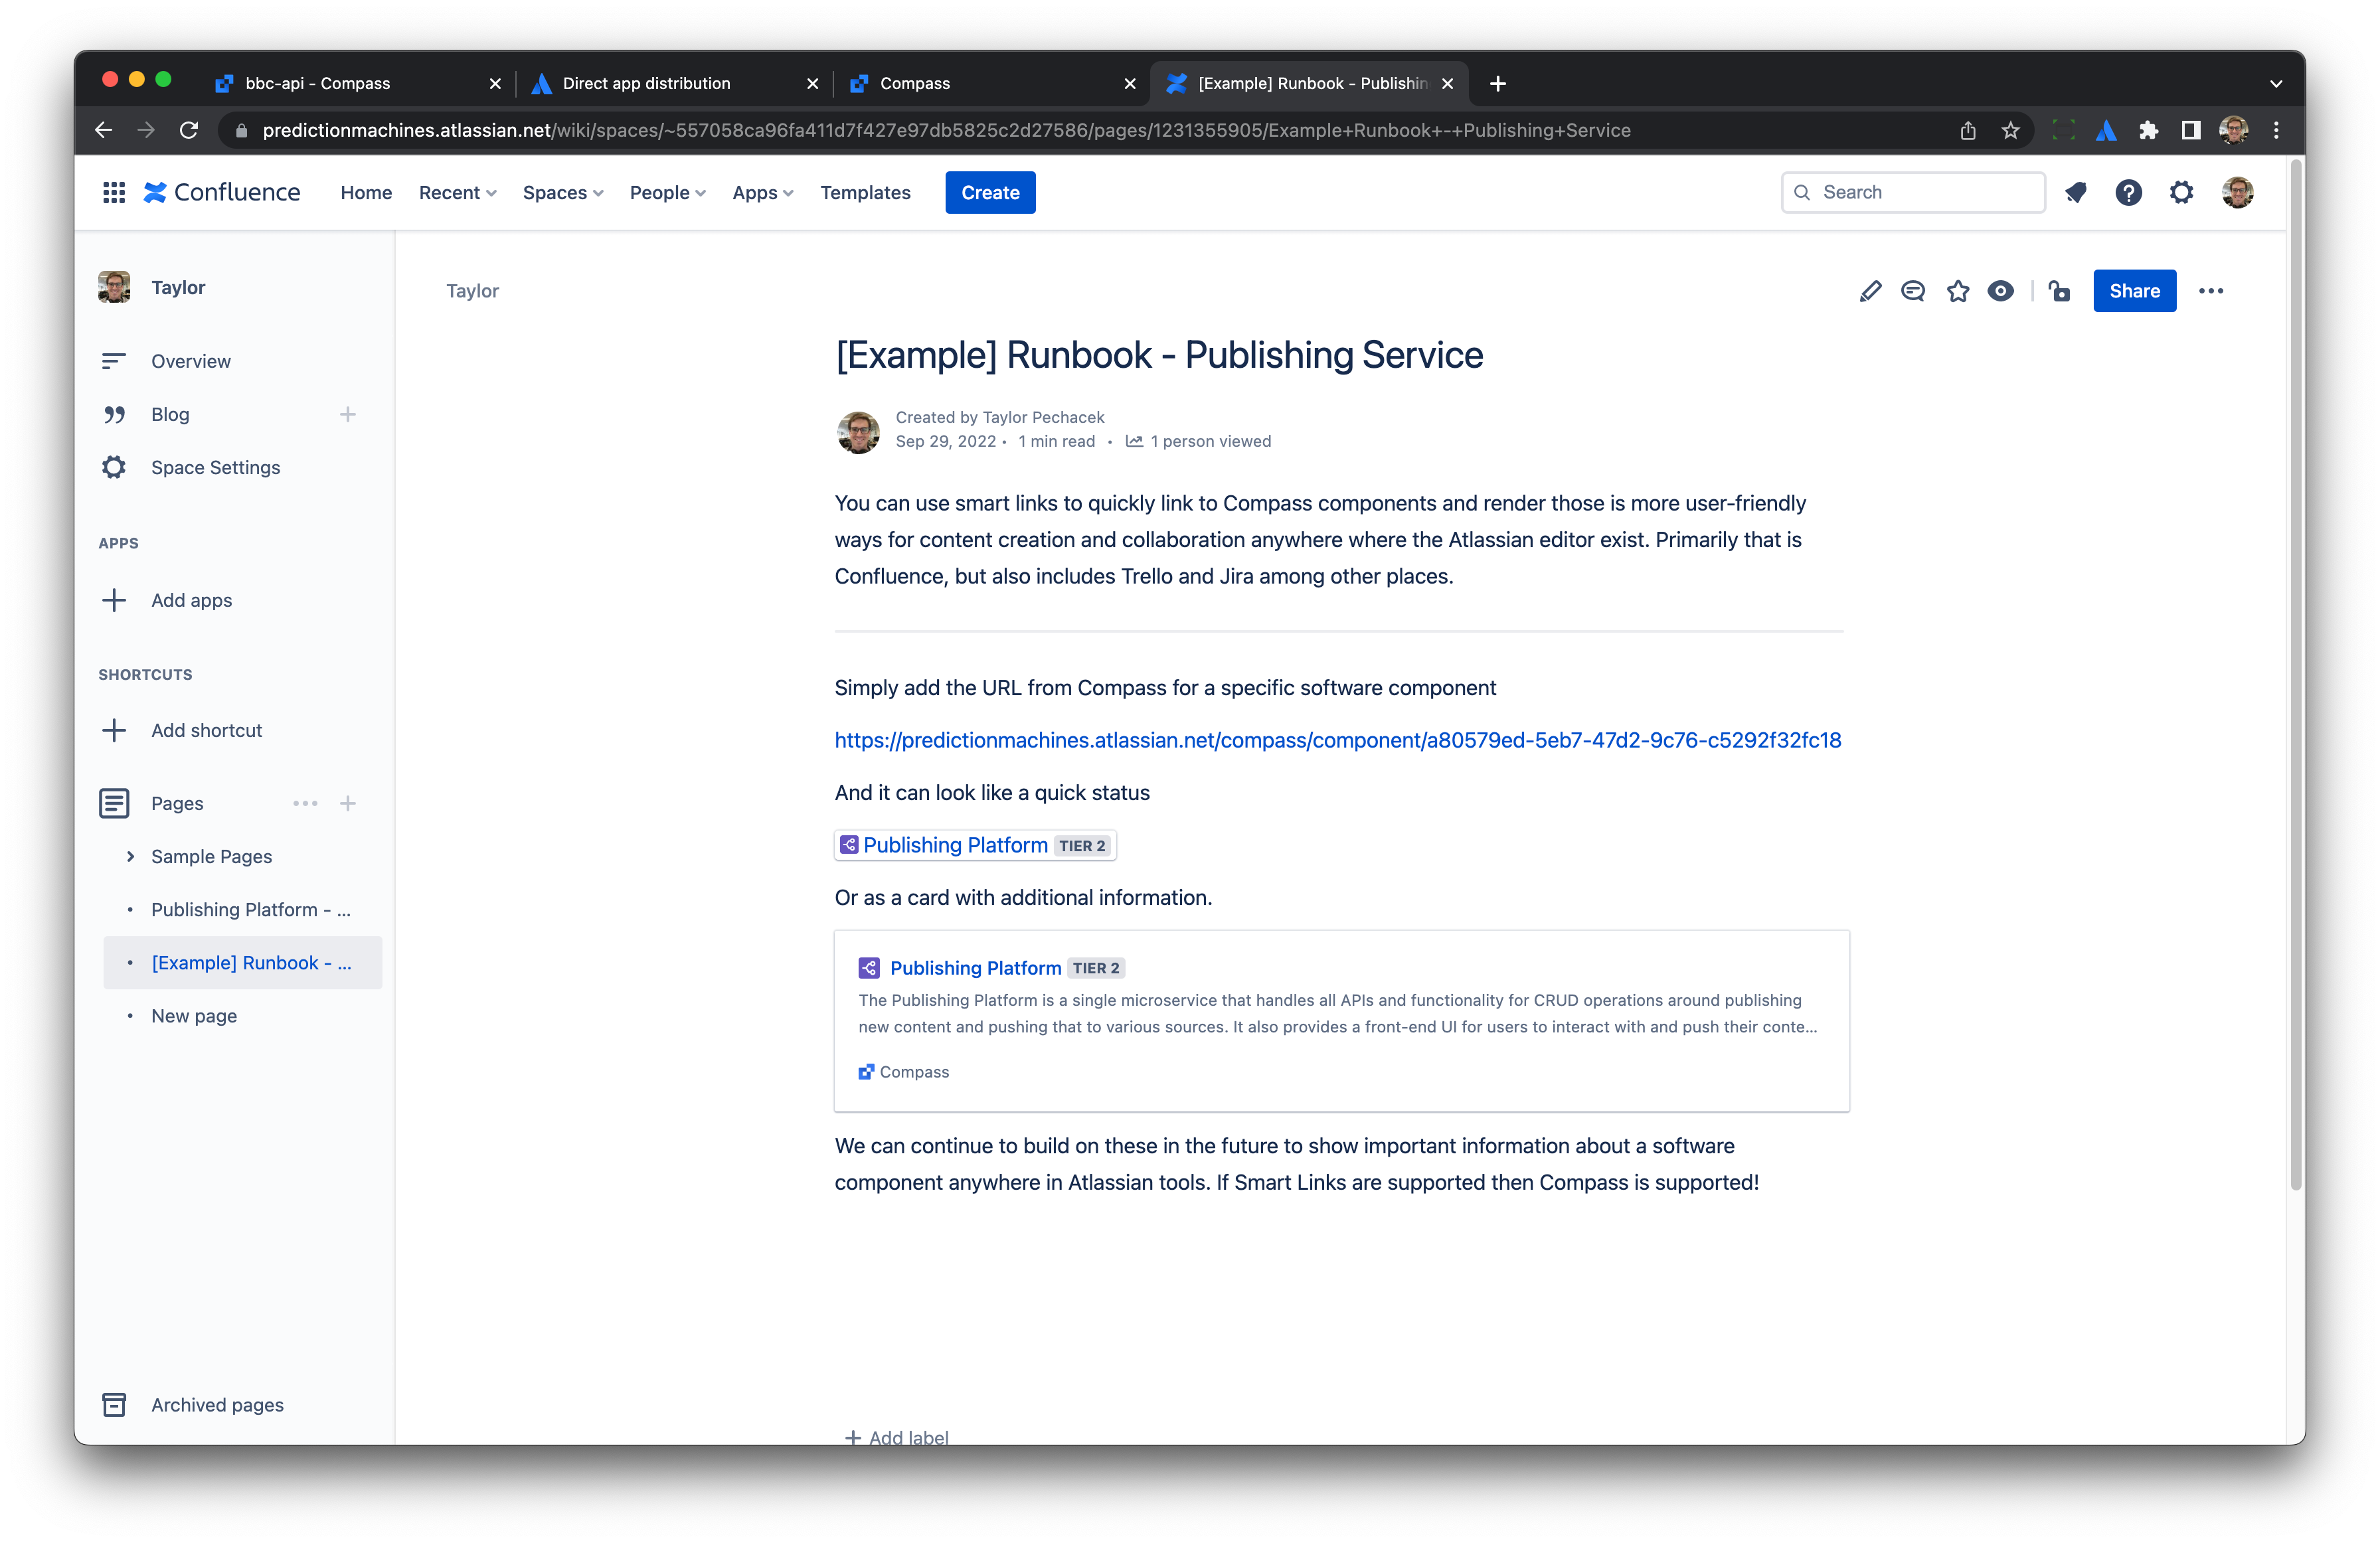Open inline comments with the comment bubble icon
This screenshot has width=2380, height=1543.
pos(1913,291)
